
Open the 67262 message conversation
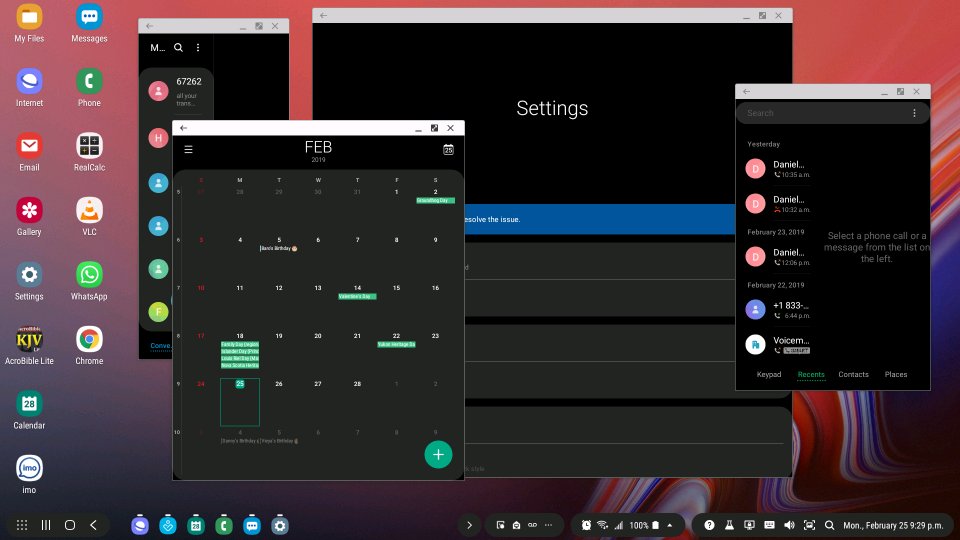point(180,91)
